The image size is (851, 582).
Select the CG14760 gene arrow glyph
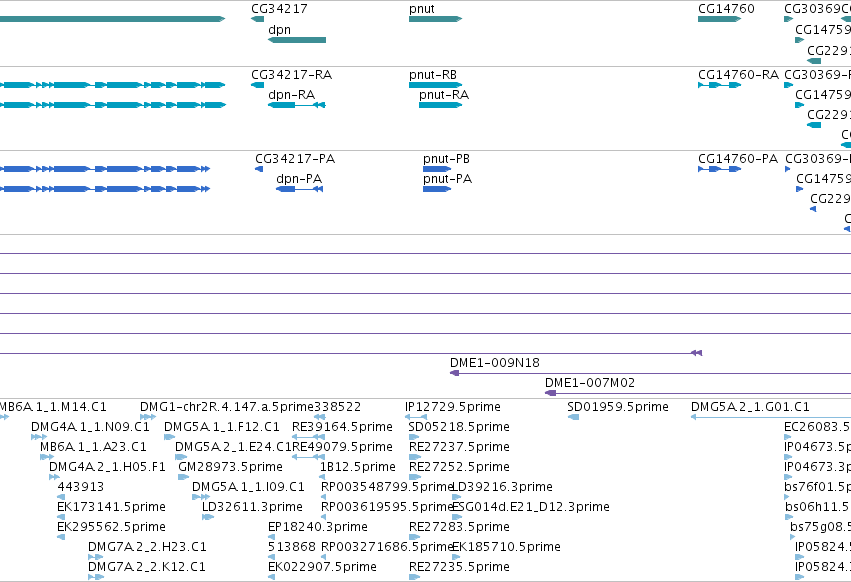[x=720, y=19]
